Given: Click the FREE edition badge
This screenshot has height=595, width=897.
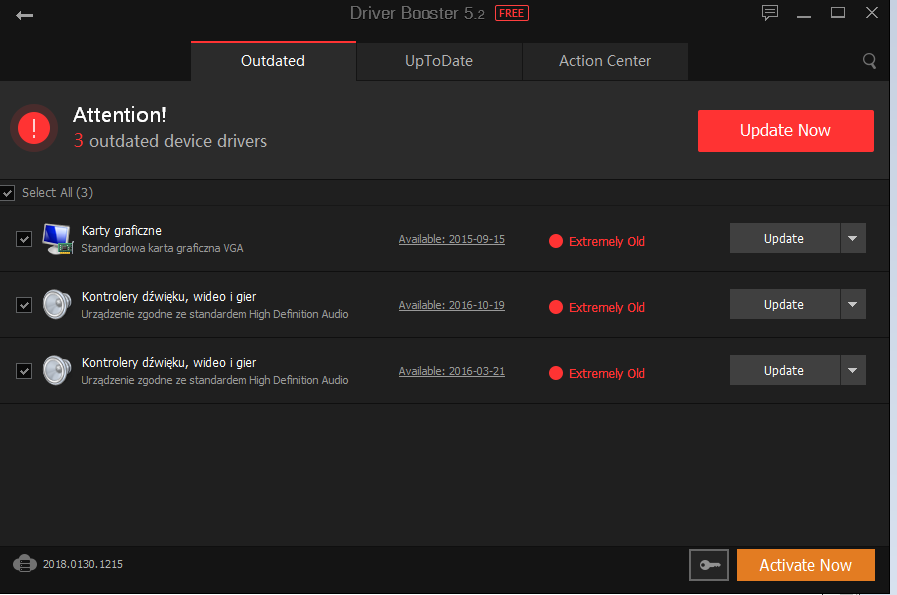Looking at the screenshot, I should 511,13.
